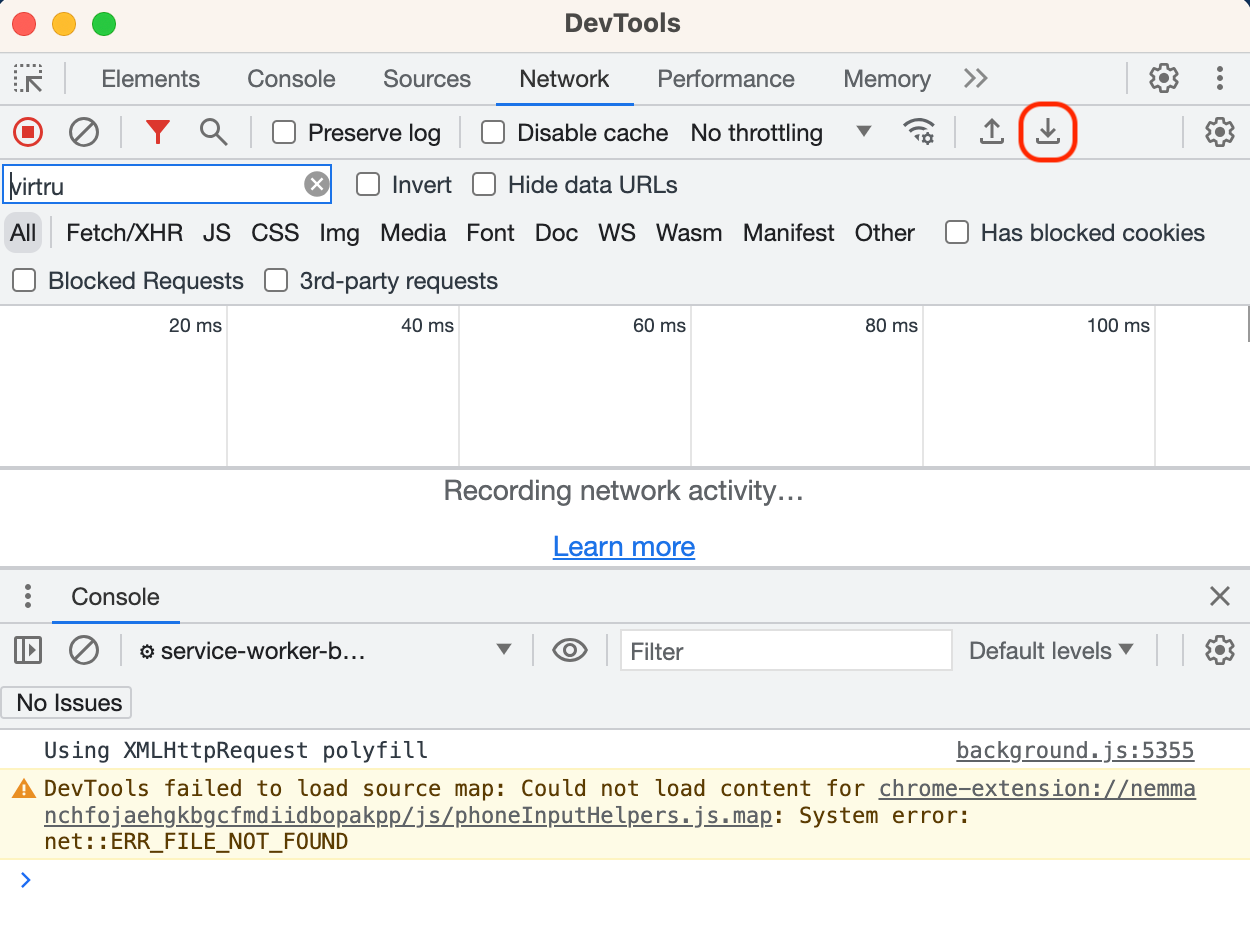This screenshot has width=1250, height=934.
Task: Switch to the Elements tab
Action: 151,79
